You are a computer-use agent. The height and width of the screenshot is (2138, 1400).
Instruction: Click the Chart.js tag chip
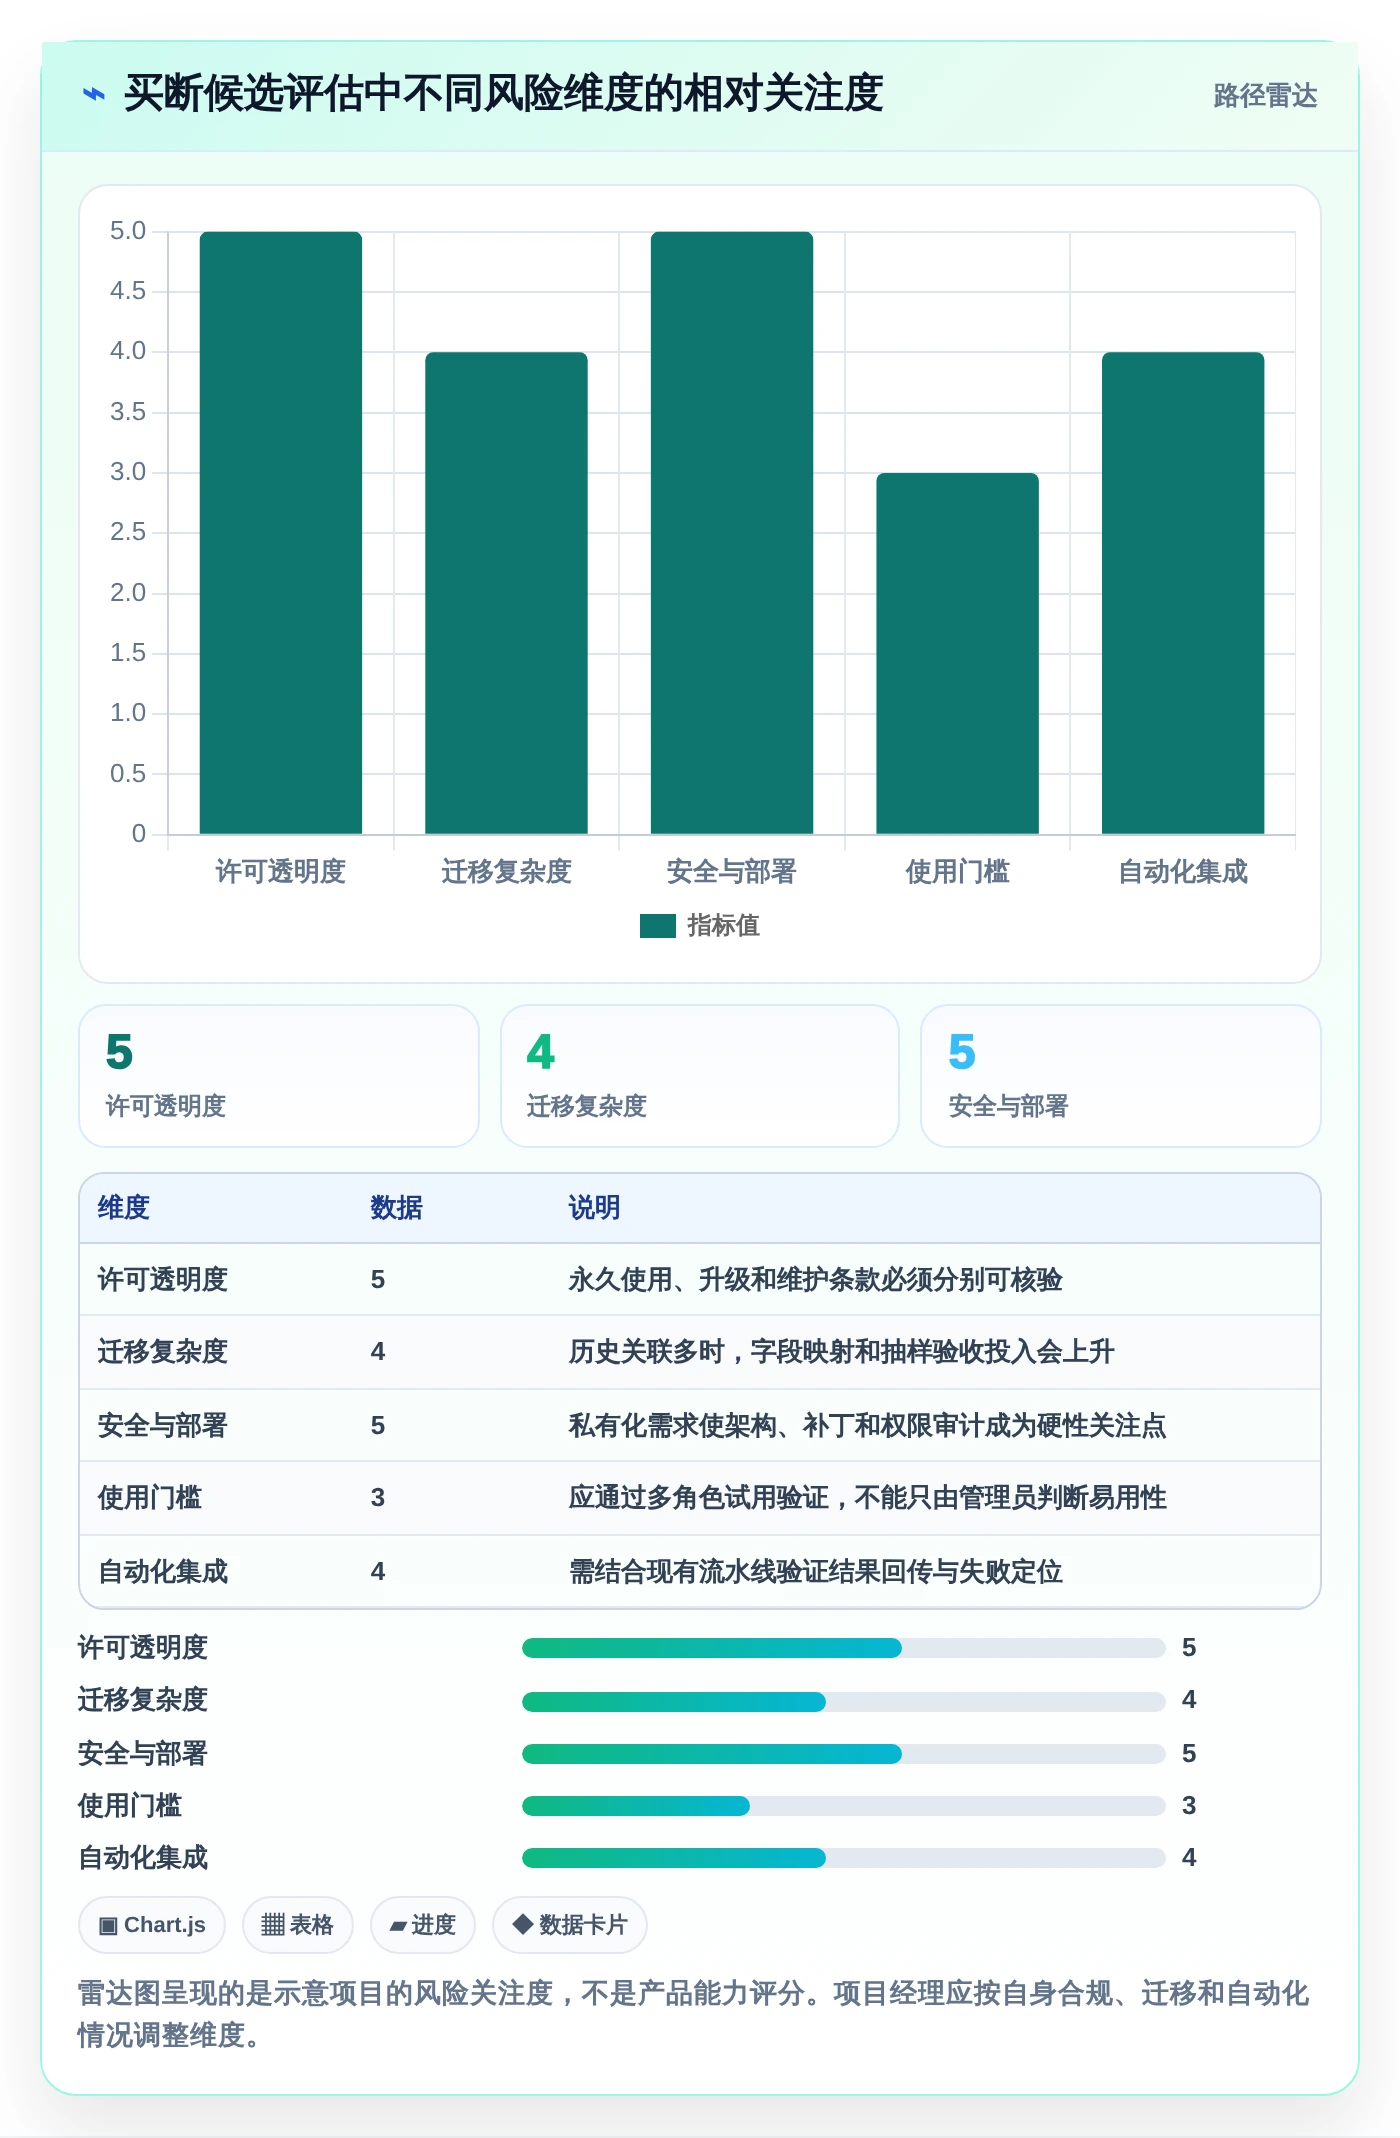pyautogui.click(x=152, y=1925)
